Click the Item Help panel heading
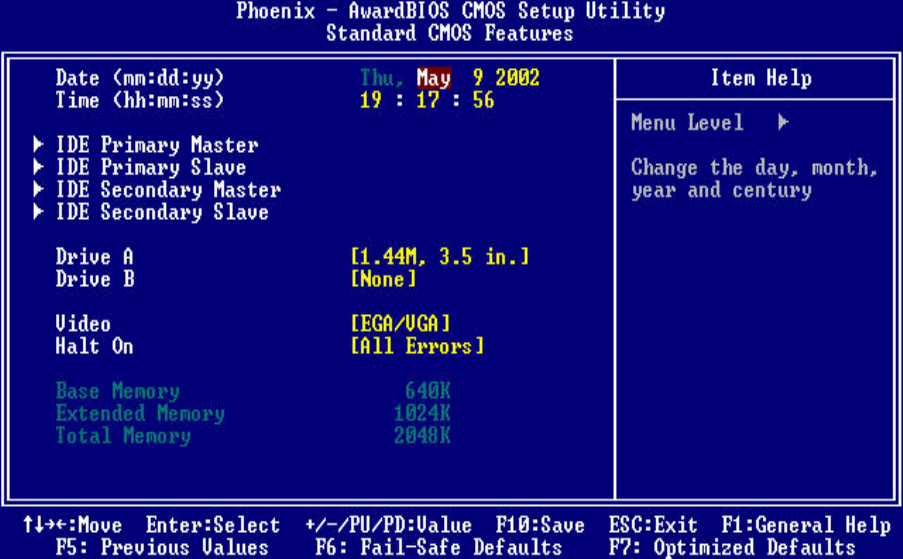This screenshot has height=559, width=903. (761, 78)
